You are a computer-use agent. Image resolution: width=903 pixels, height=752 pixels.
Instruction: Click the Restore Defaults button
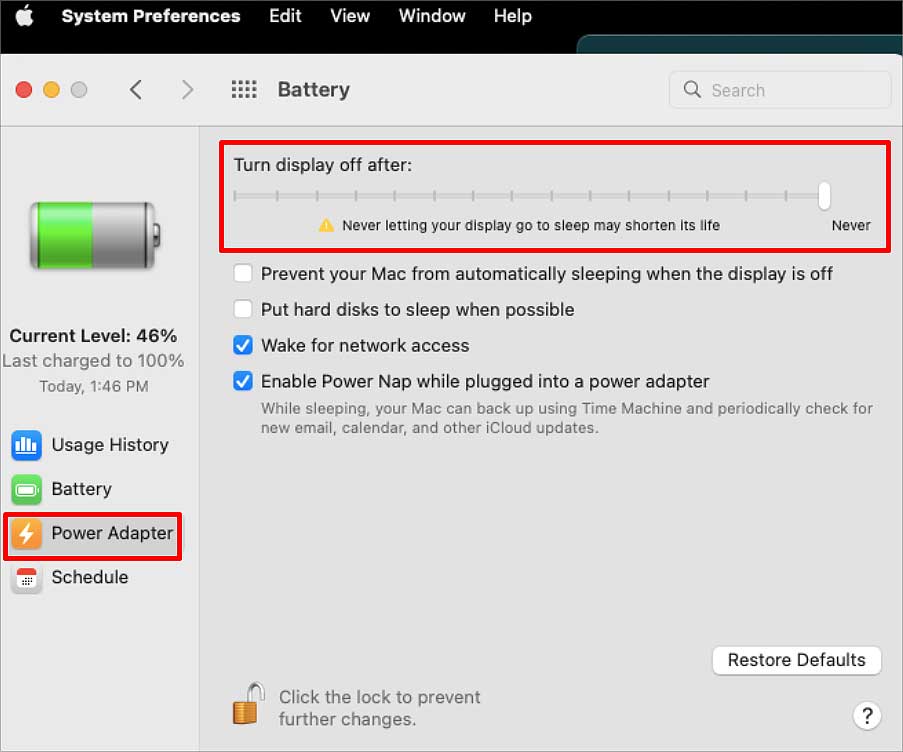796,660
